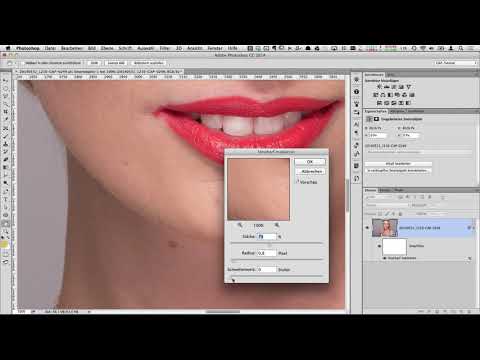The image size is (480, 360).
Task: Toggle the Vorschau checkbox in dialog
Action: [298, 182]
